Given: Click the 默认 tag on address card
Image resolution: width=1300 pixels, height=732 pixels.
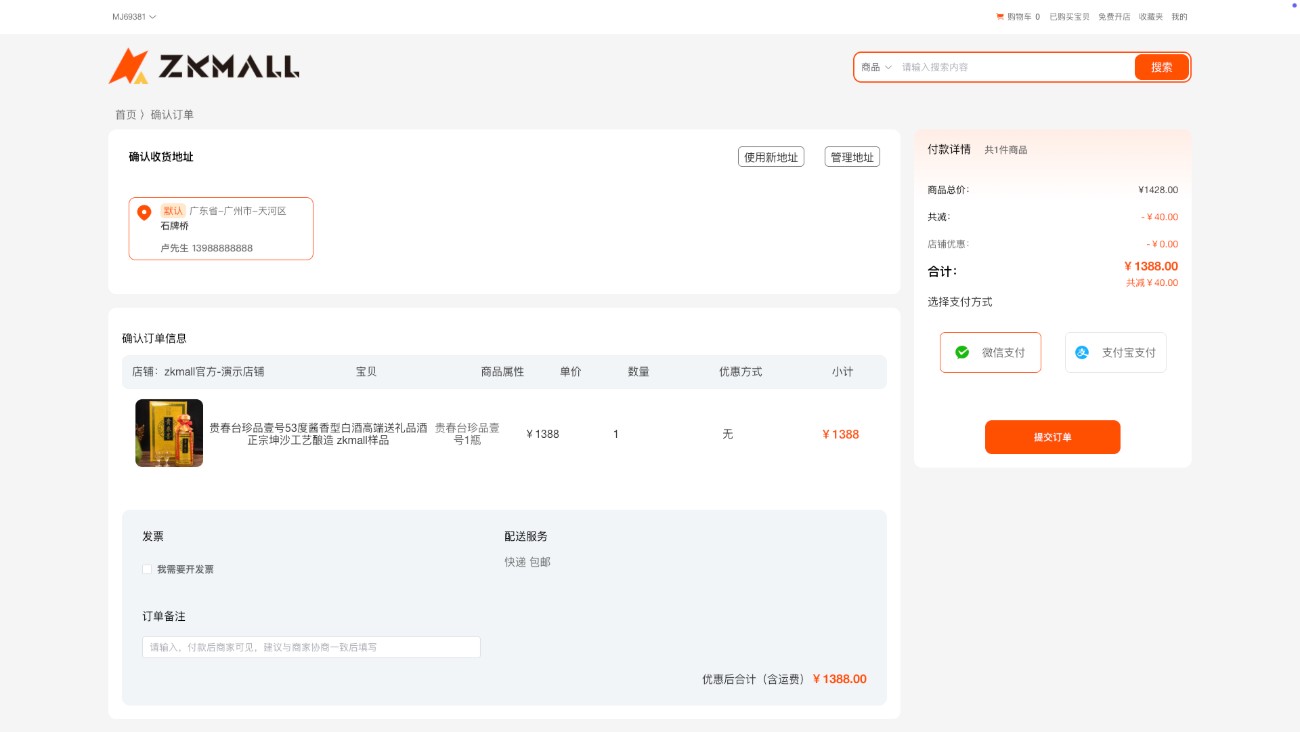Looking at the screenshot, I should click(x=173, y=211).
